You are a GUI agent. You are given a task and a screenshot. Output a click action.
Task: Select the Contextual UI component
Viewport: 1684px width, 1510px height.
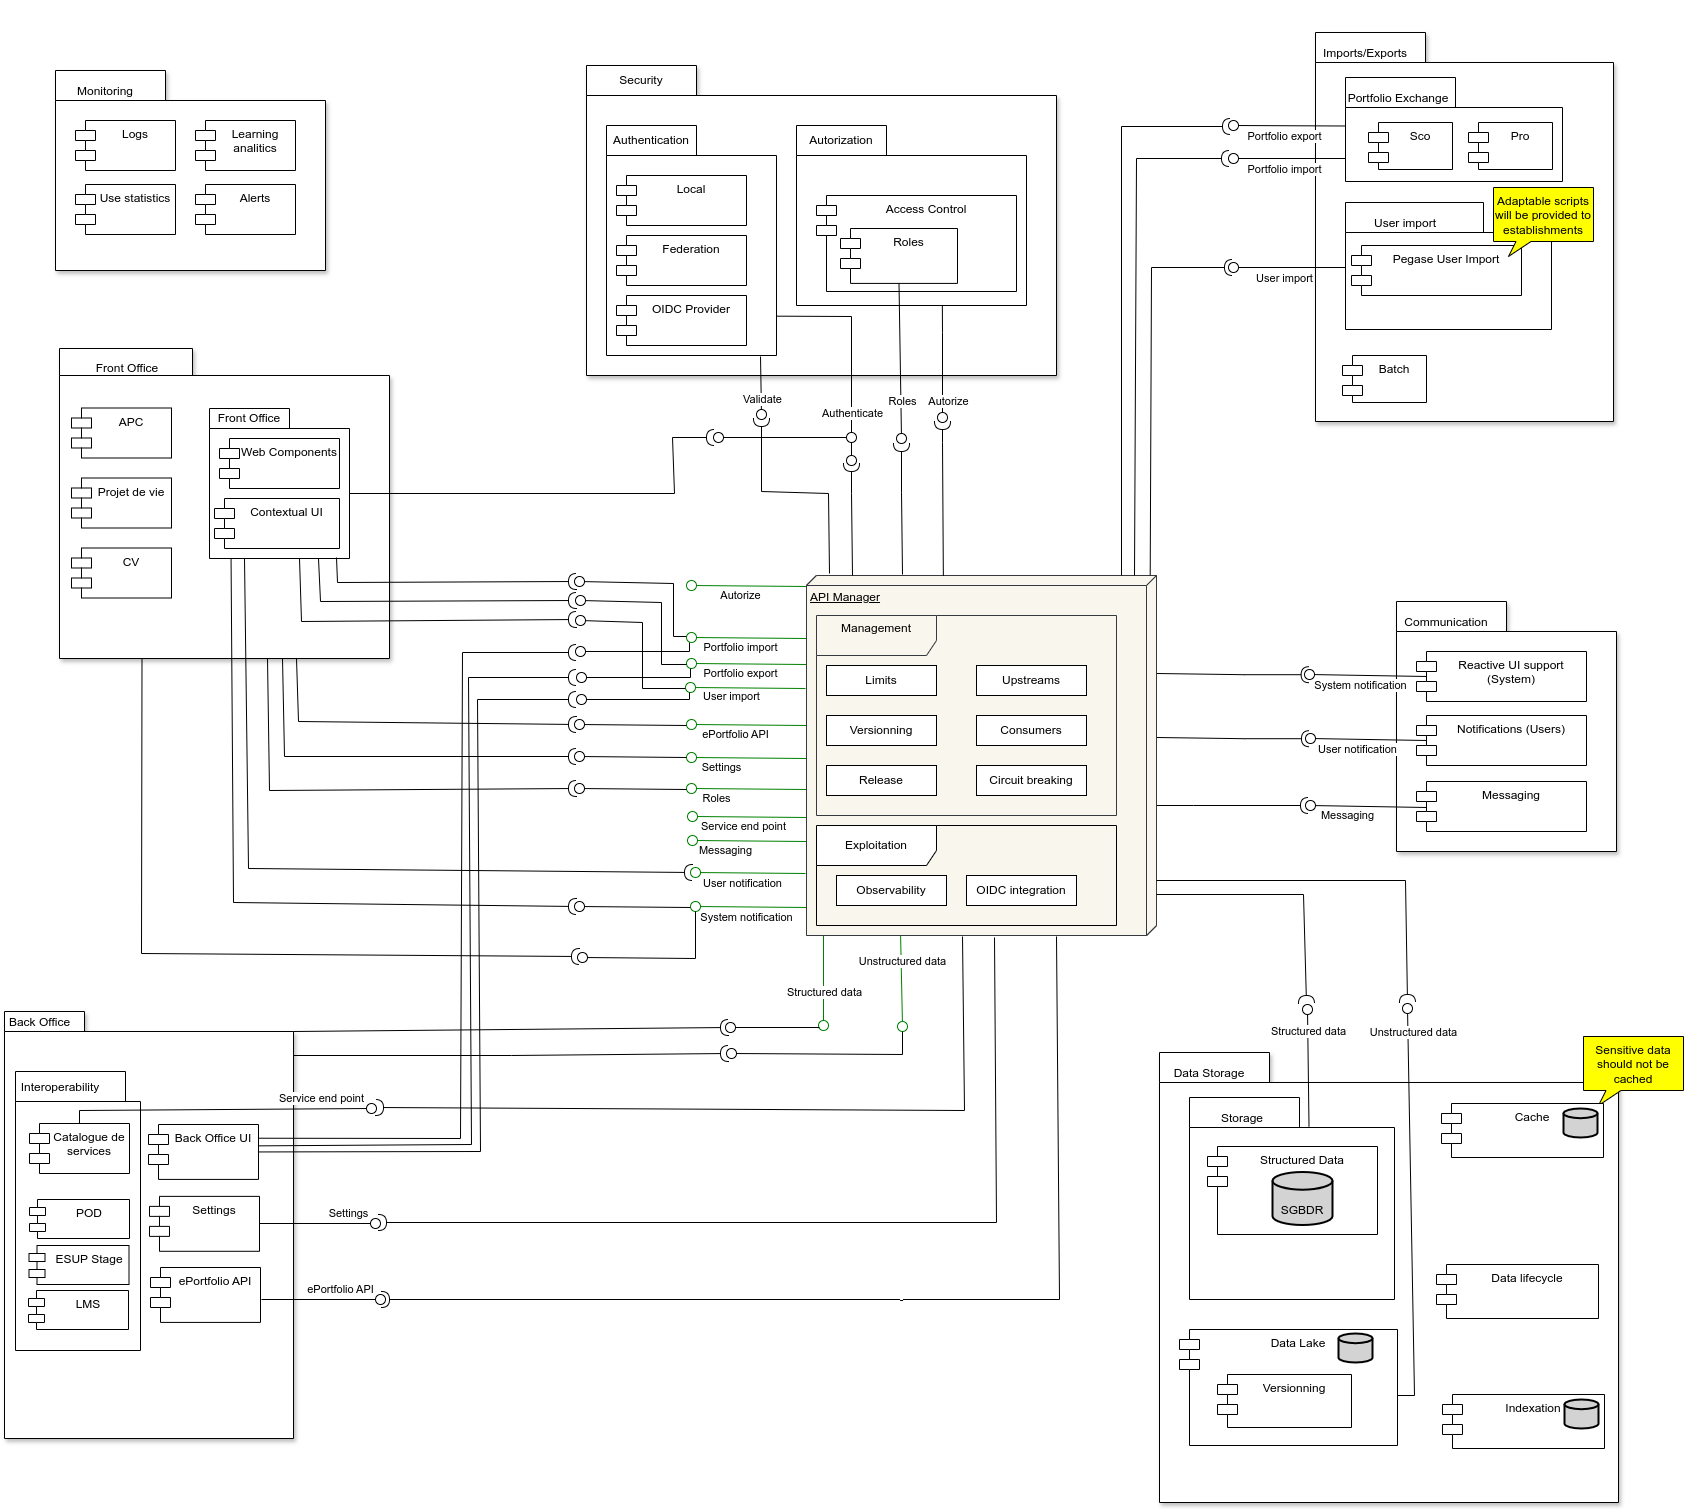pos(277,523)
